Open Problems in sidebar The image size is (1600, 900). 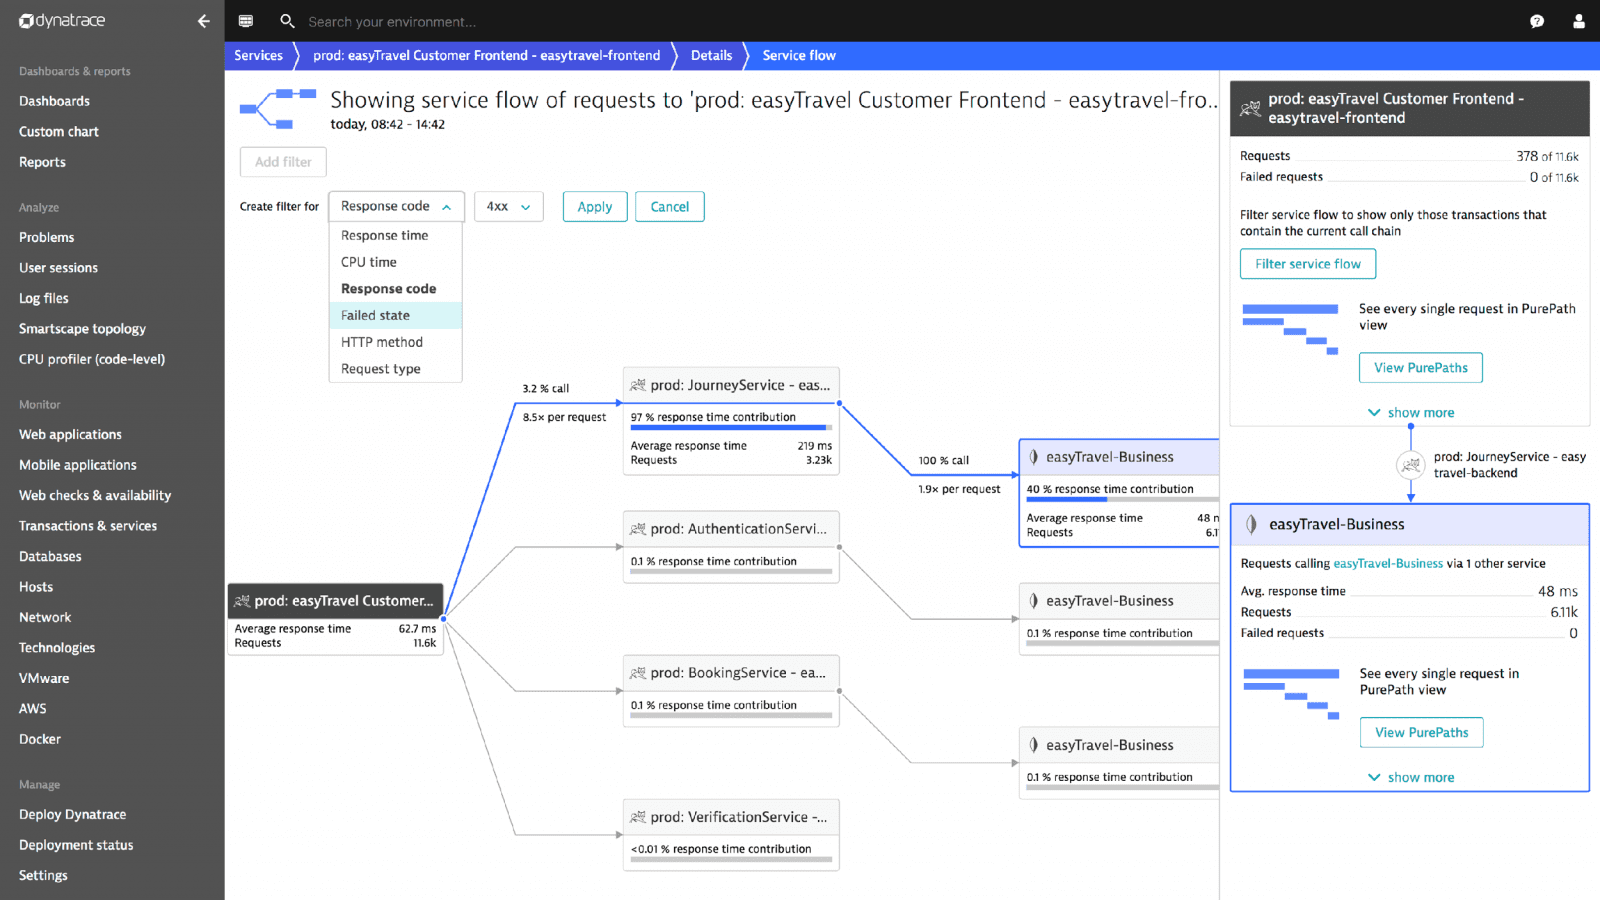(x=46, y=237)
